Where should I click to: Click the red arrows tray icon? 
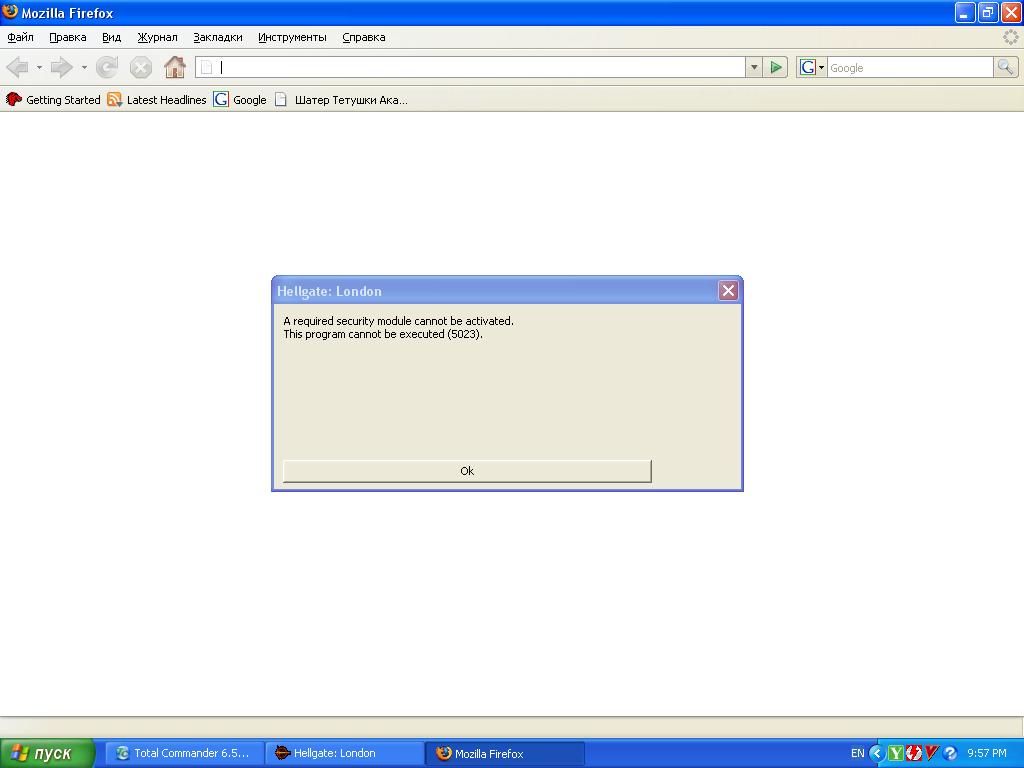click(914, 753)
